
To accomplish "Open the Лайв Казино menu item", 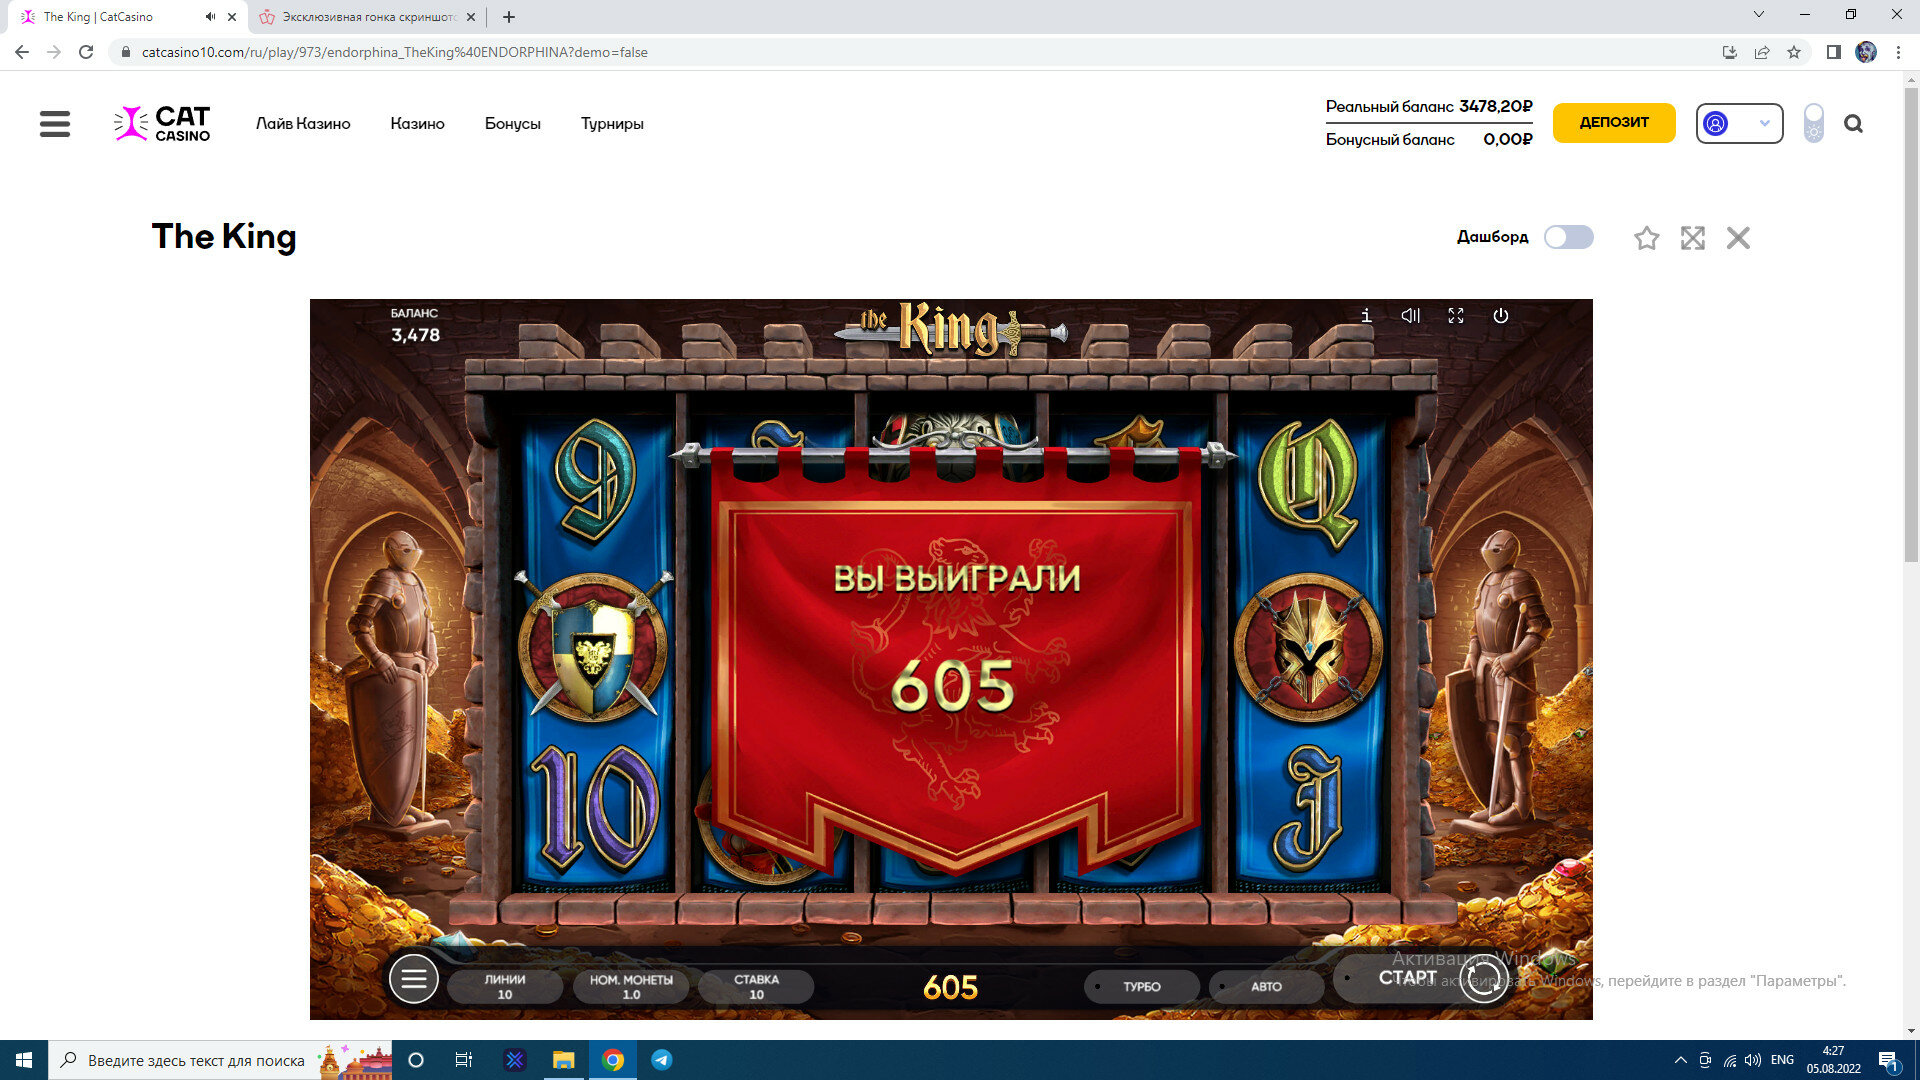I will pyautogui.click(x=303, y=124).
